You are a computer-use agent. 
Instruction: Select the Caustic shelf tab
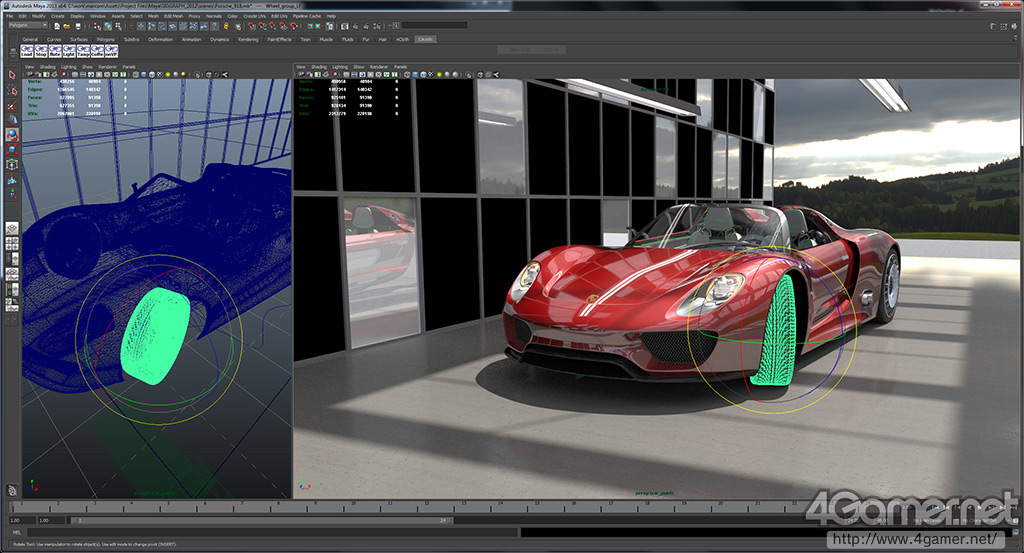(x=427, y=39)
